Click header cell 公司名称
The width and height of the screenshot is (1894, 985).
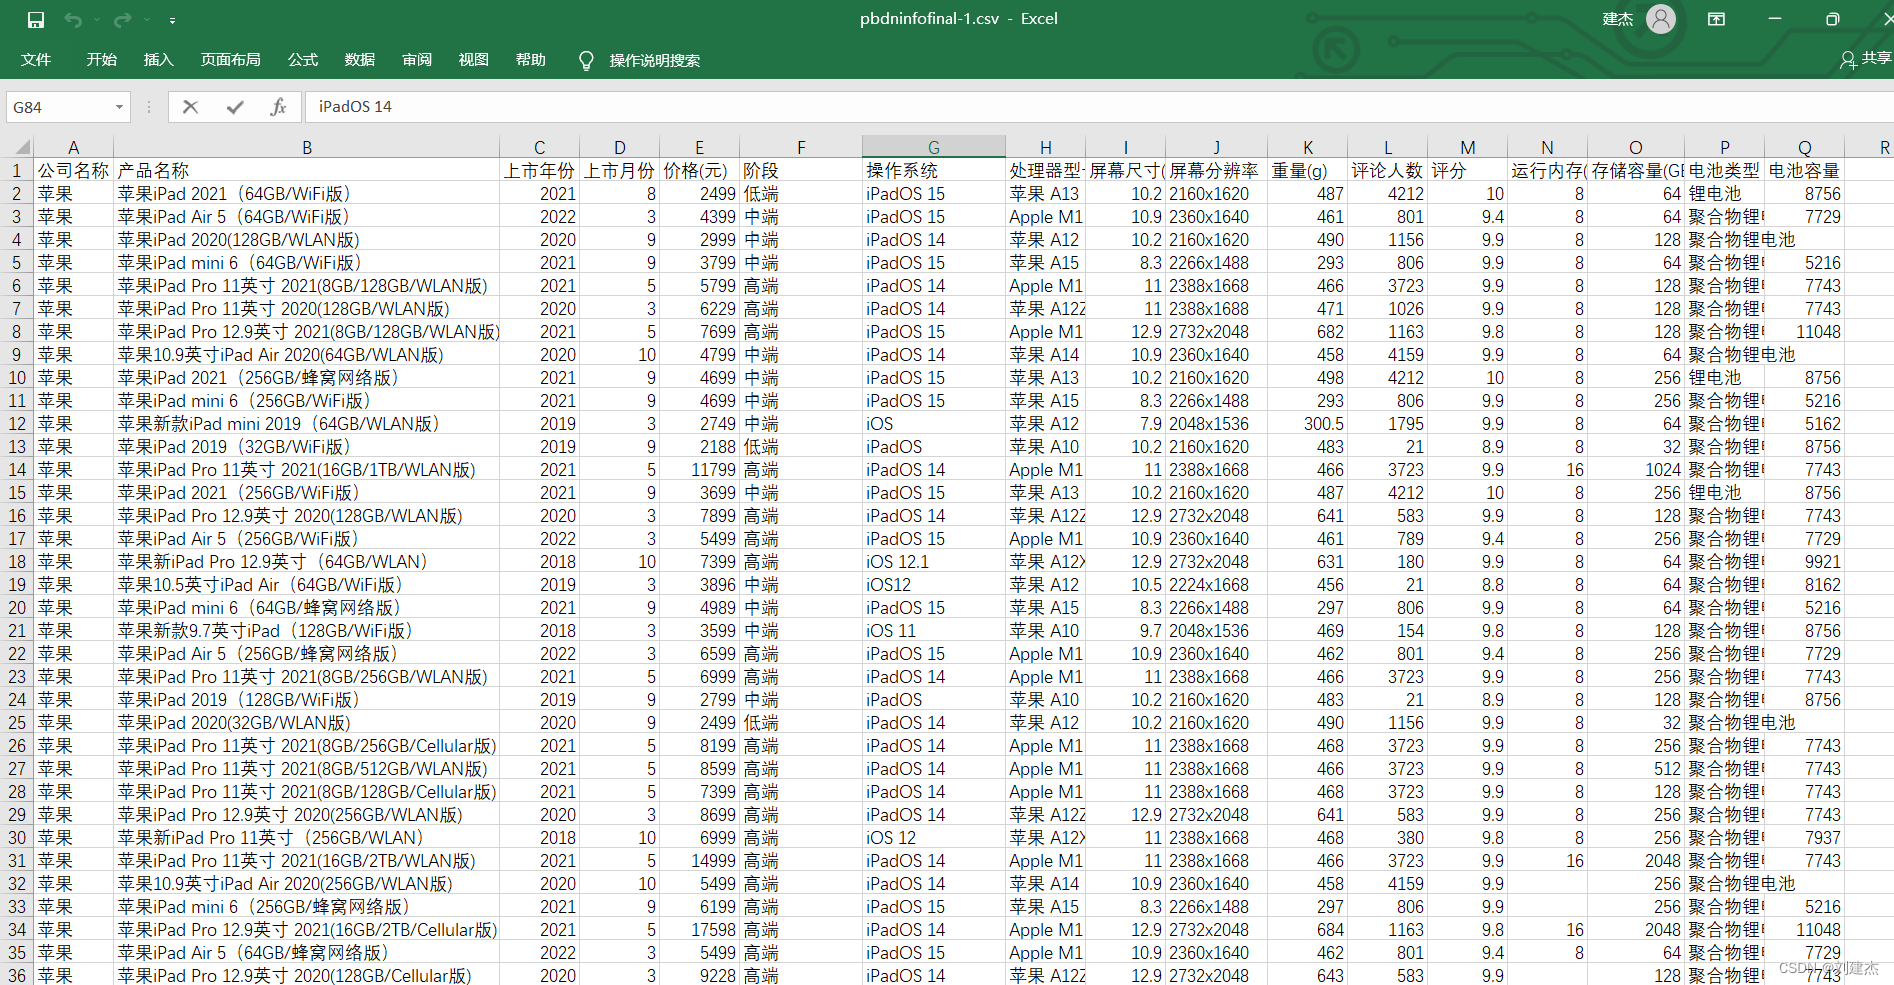pos(73,171)
